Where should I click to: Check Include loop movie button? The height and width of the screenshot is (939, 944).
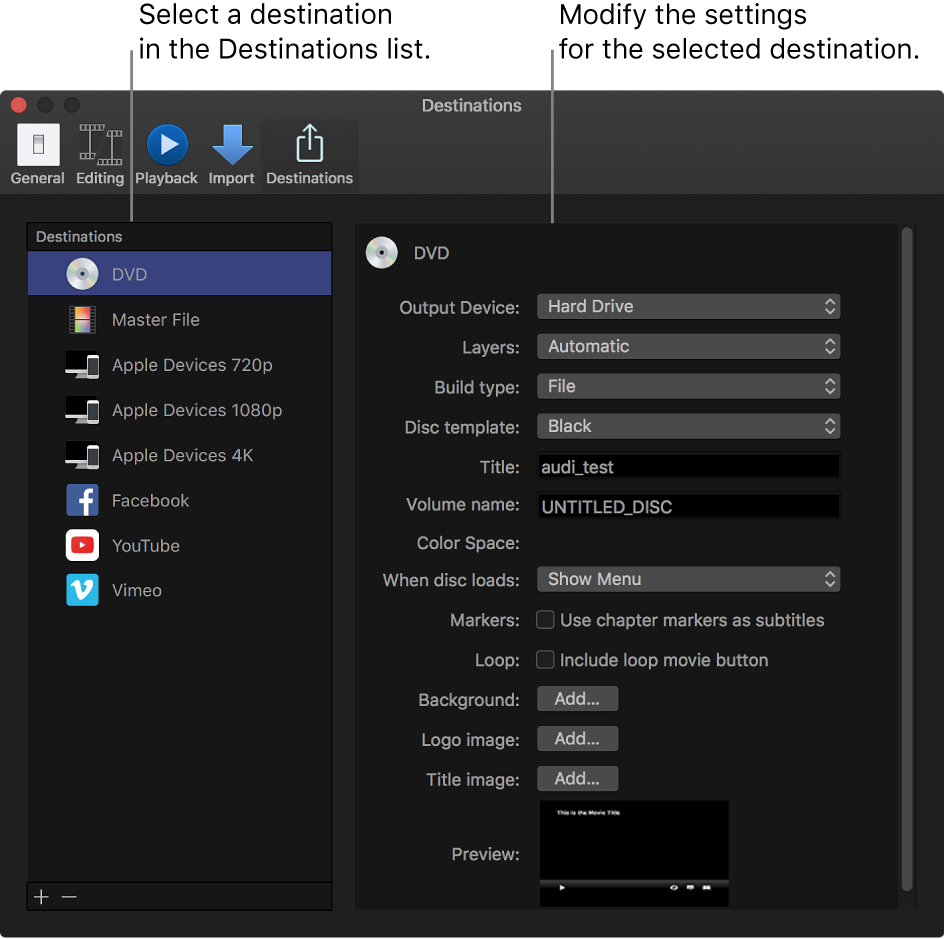point(545,659)
